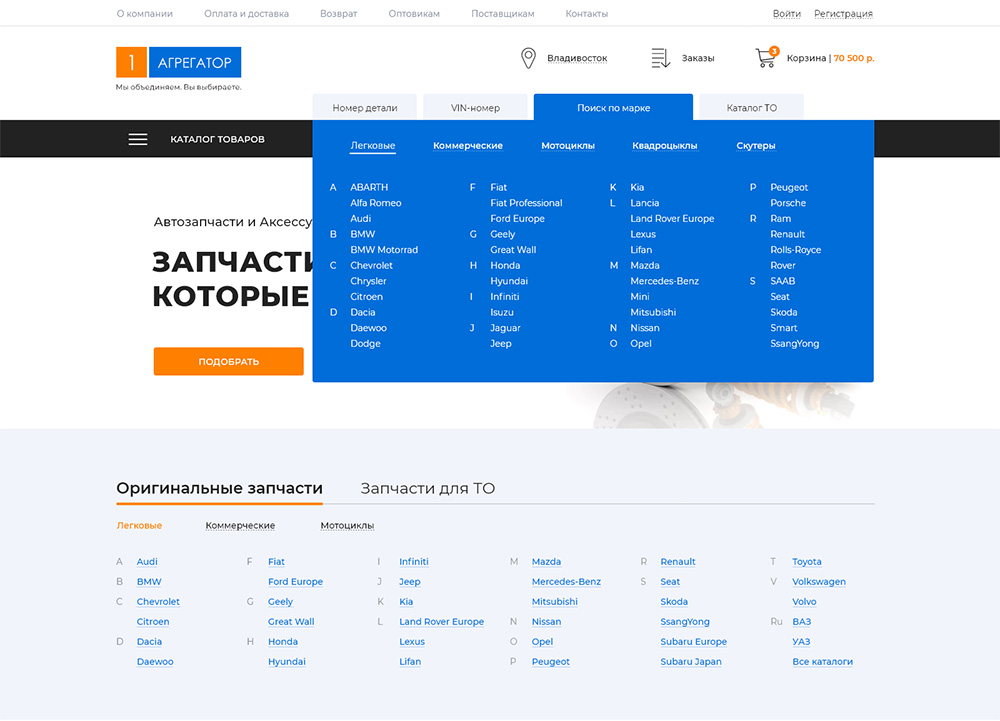Viewport: 1000px width, 721px height.
Task: Select Mini in the brand panel
Action: (640, 296)
